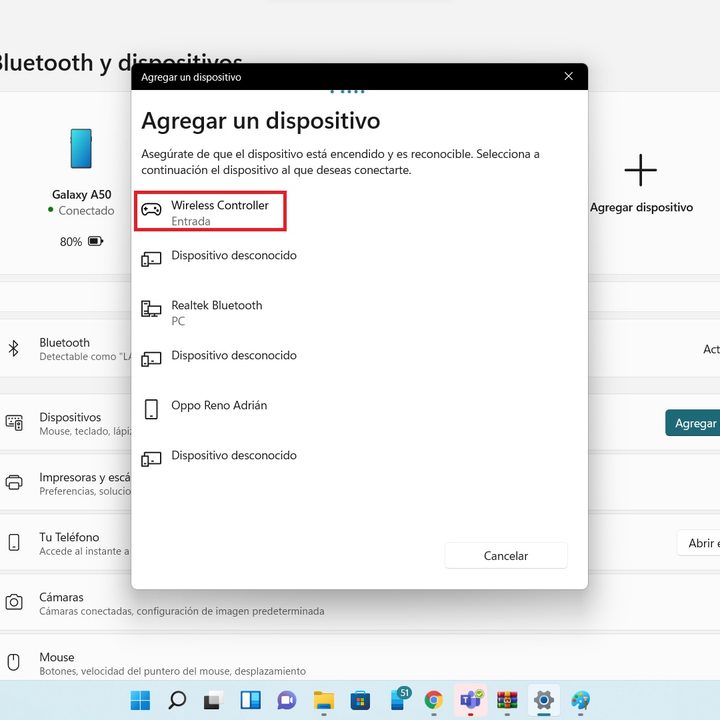Click the Abrir button in Tu Teléfono row
Screen dimensions: 720x720
[698, 543]
